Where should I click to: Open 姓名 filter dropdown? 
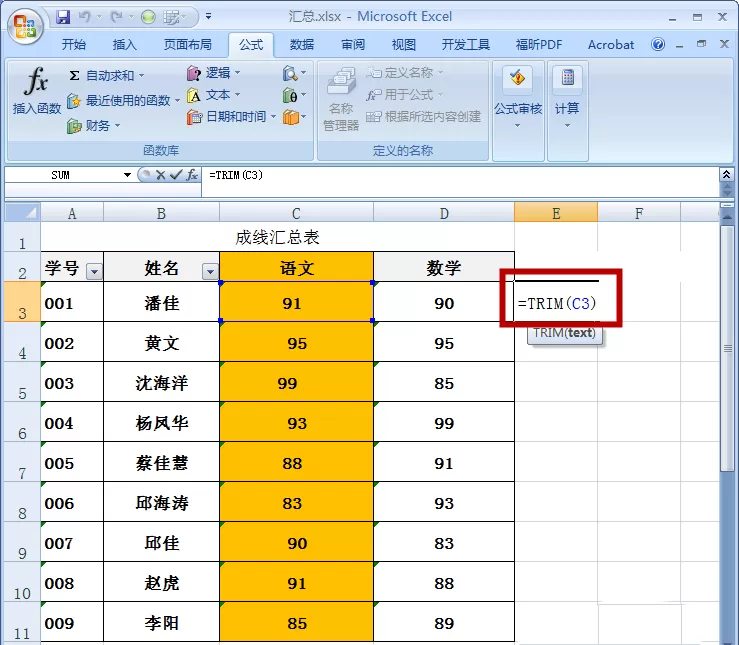210,271
